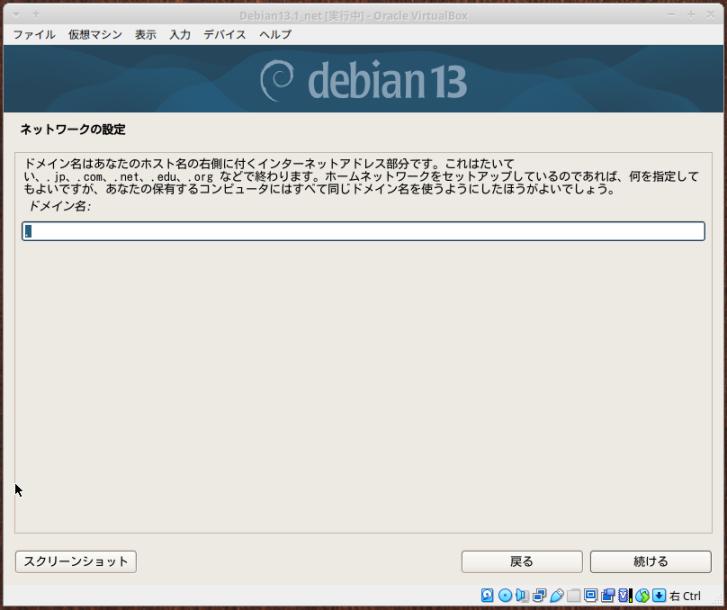Open the ファイル menu
Image resolution: width=727 pixels, height=610 pixels.
point(34,34)
